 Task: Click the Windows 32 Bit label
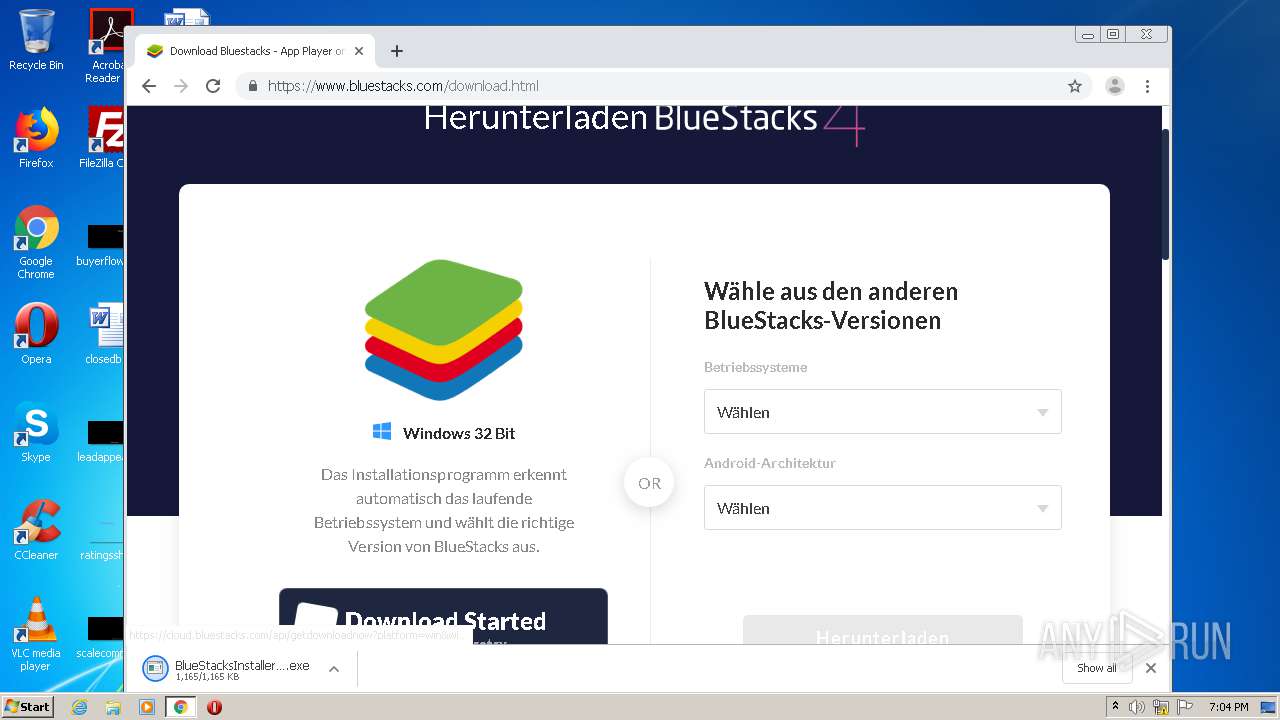pyautogui.click(x=459, y=433)
